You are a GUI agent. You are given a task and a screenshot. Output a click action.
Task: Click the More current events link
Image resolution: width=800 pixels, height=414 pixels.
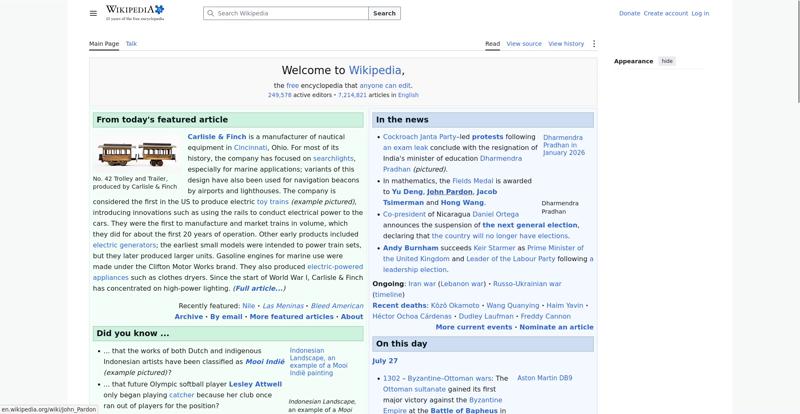(x=473, y=327)
